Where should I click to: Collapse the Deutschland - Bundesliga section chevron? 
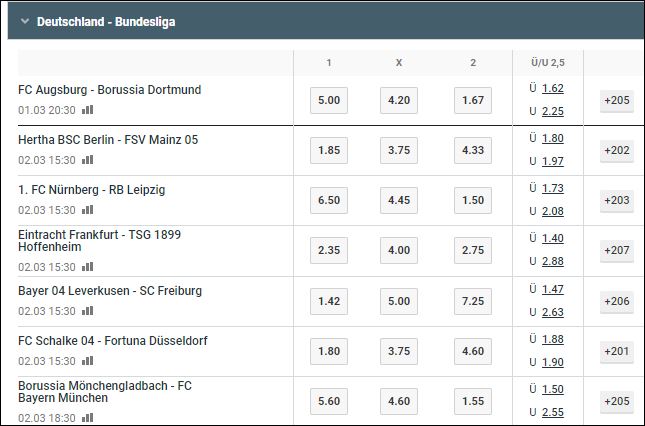25,21
